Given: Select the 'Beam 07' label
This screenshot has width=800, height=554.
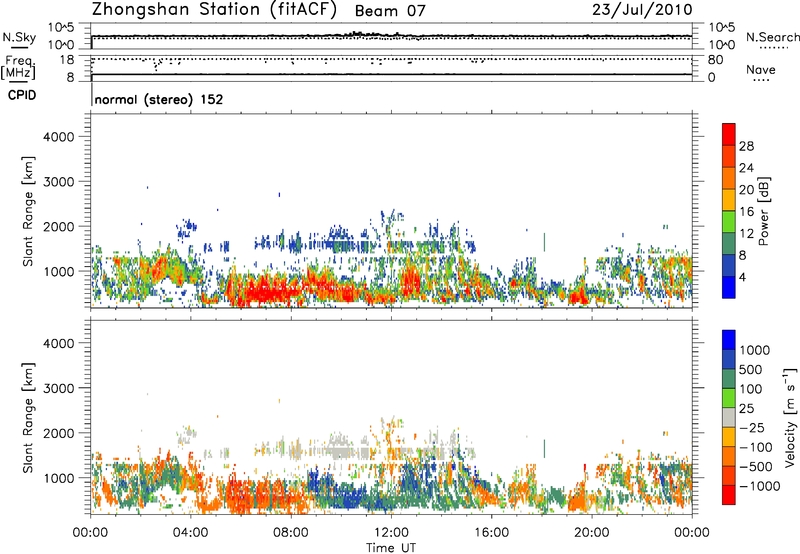Looking at the screenshot, I should [390, 11].
